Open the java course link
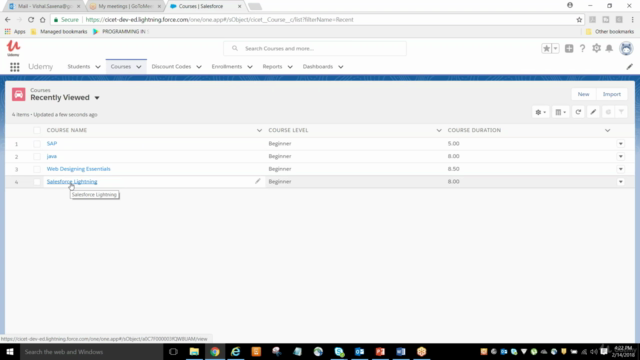This screenshot has height=360, width=640. click(x=52, y=156)
